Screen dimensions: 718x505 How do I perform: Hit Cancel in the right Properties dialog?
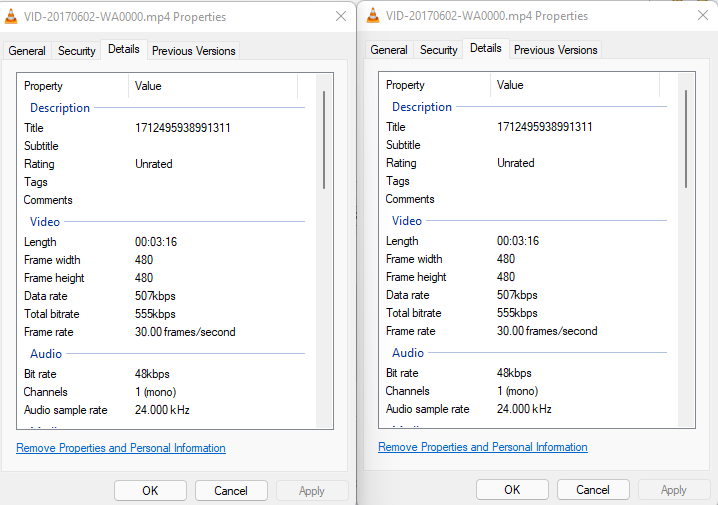coord(593,490)
